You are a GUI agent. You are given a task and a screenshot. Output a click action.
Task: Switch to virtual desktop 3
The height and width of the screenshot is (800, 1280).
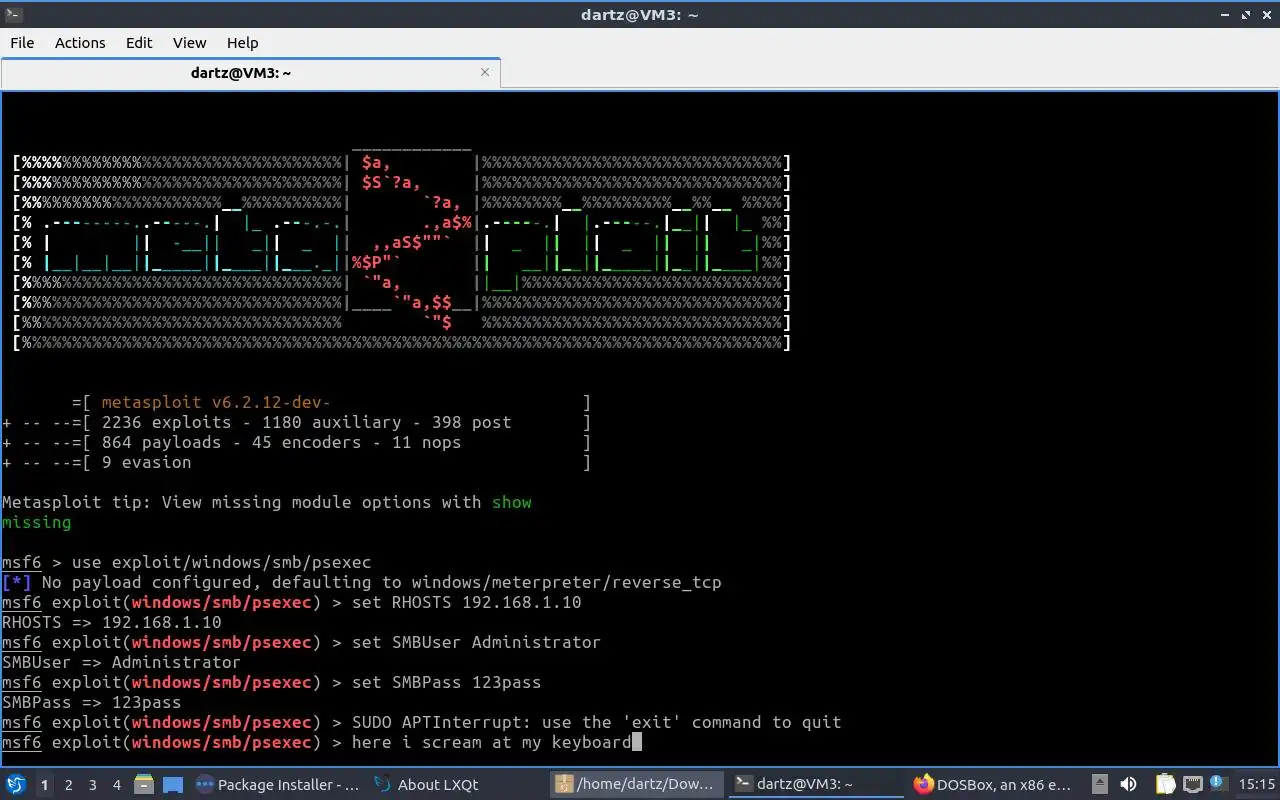pyautogui.click(x=93, y=785)
